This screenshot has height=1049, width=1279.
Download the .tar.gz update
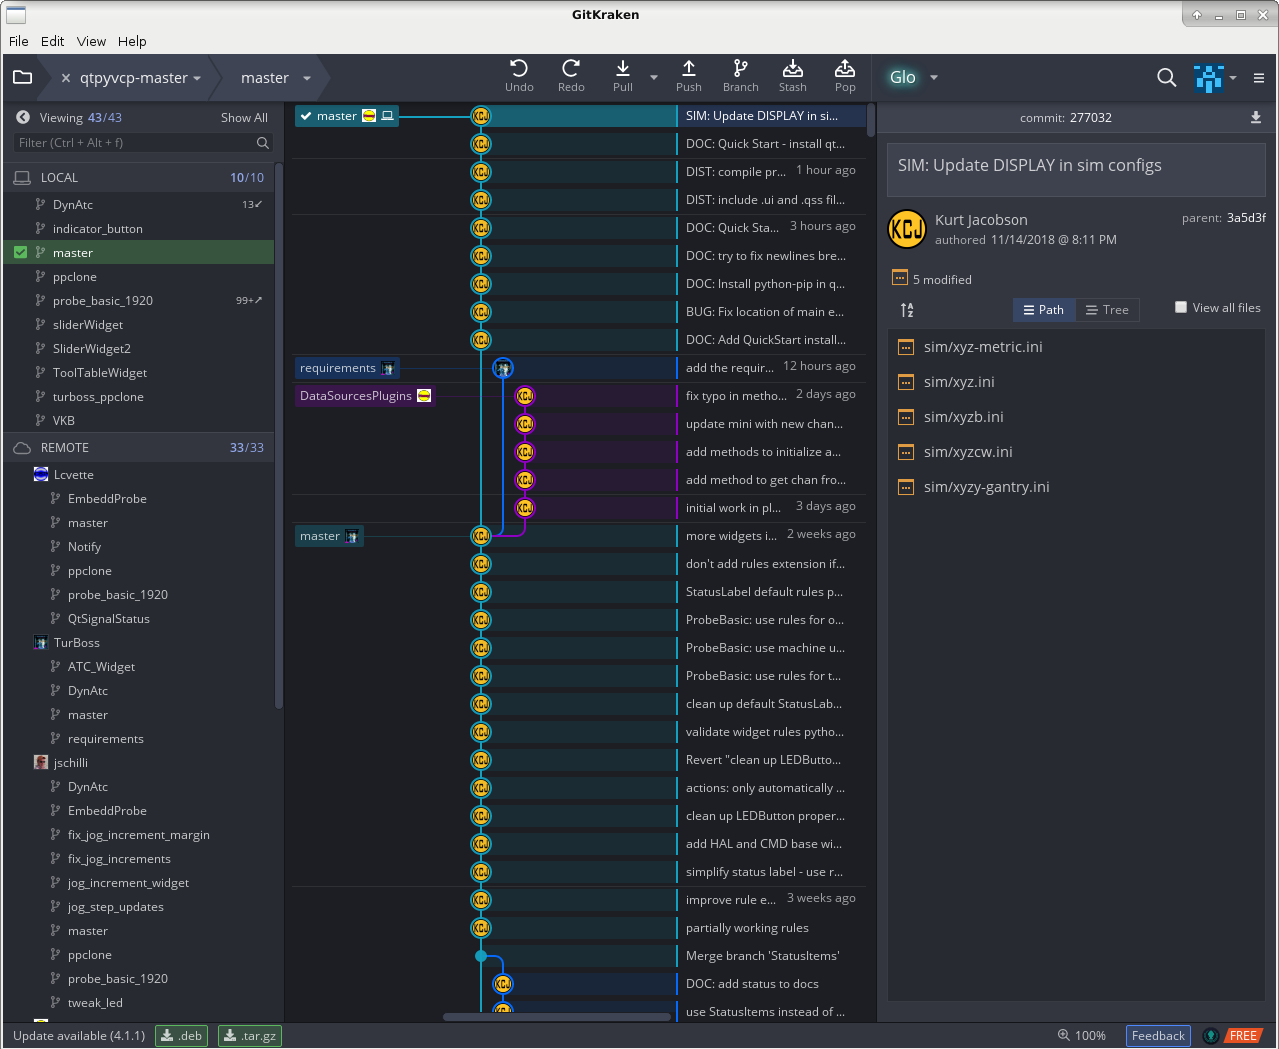pos(250,1035)
